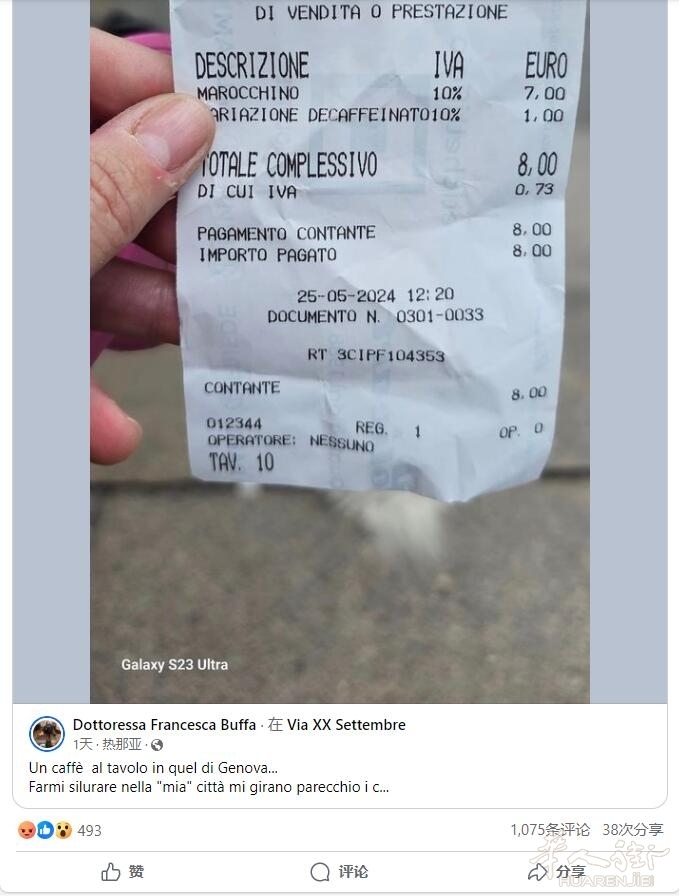This screenshot has height=896, width=679.
Task: Open the Via XX Settembre location link
Action: point(346,725)
